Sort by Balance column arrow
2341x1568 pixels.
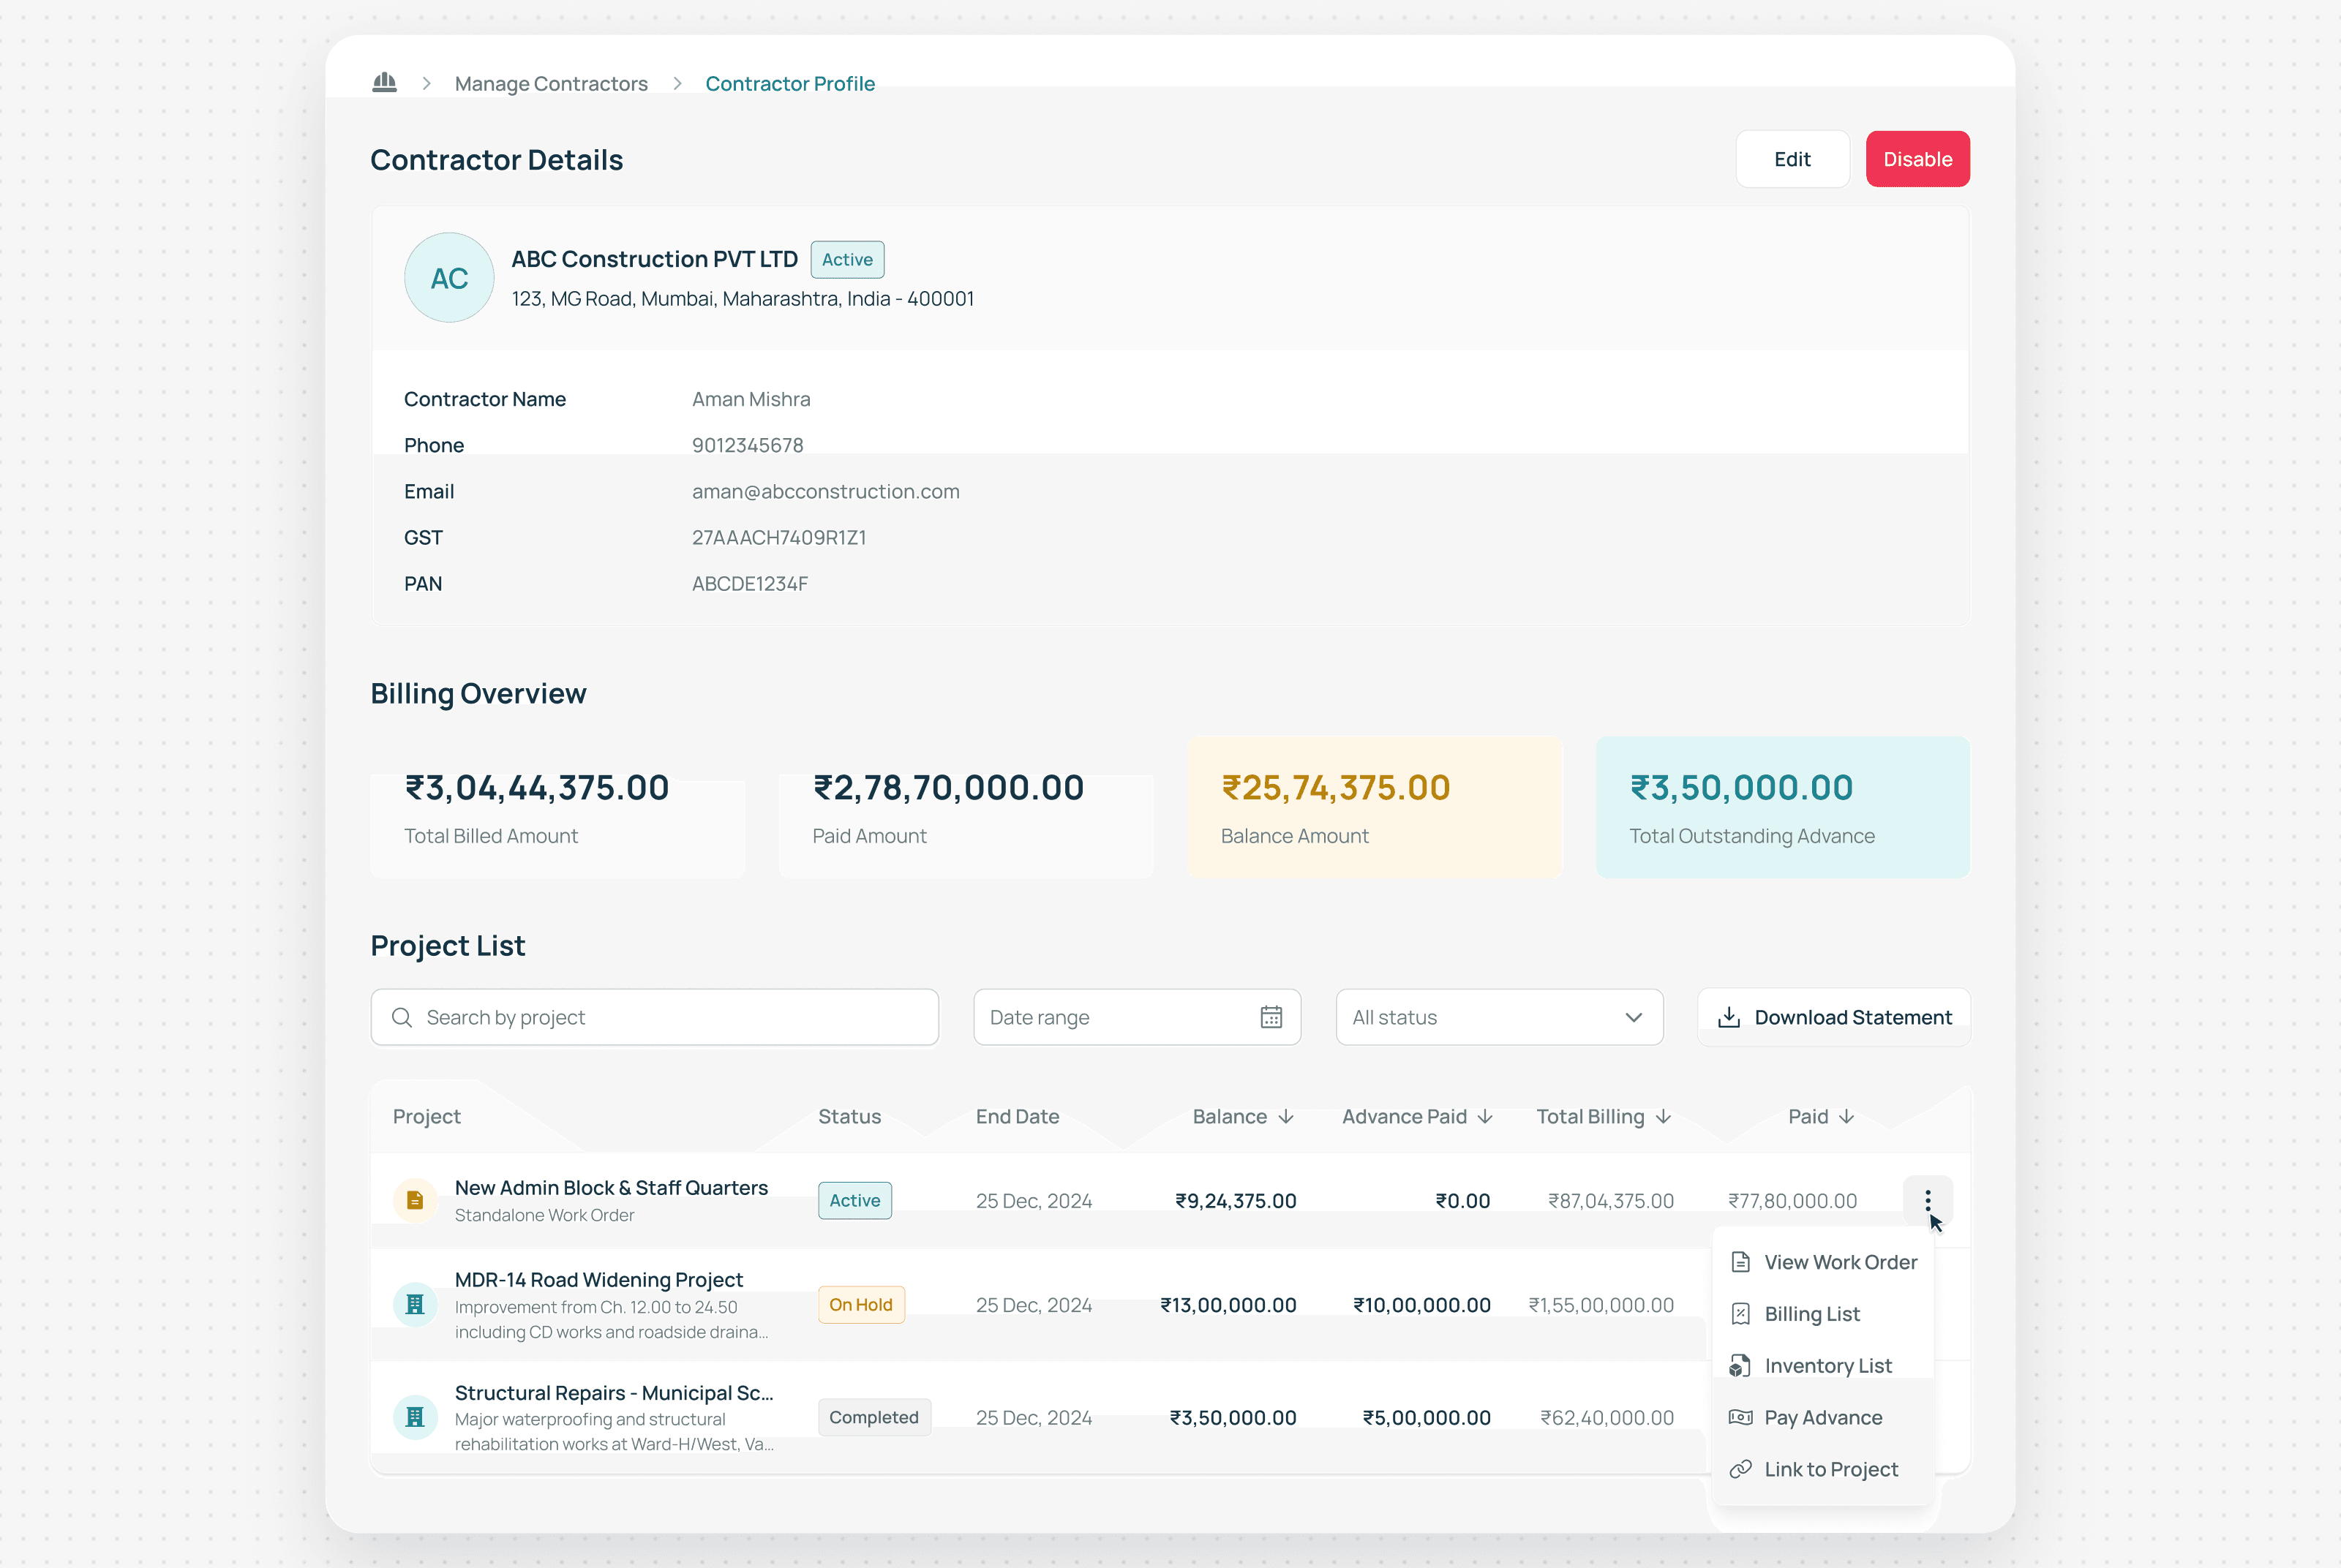(x=1286, y=1116)
